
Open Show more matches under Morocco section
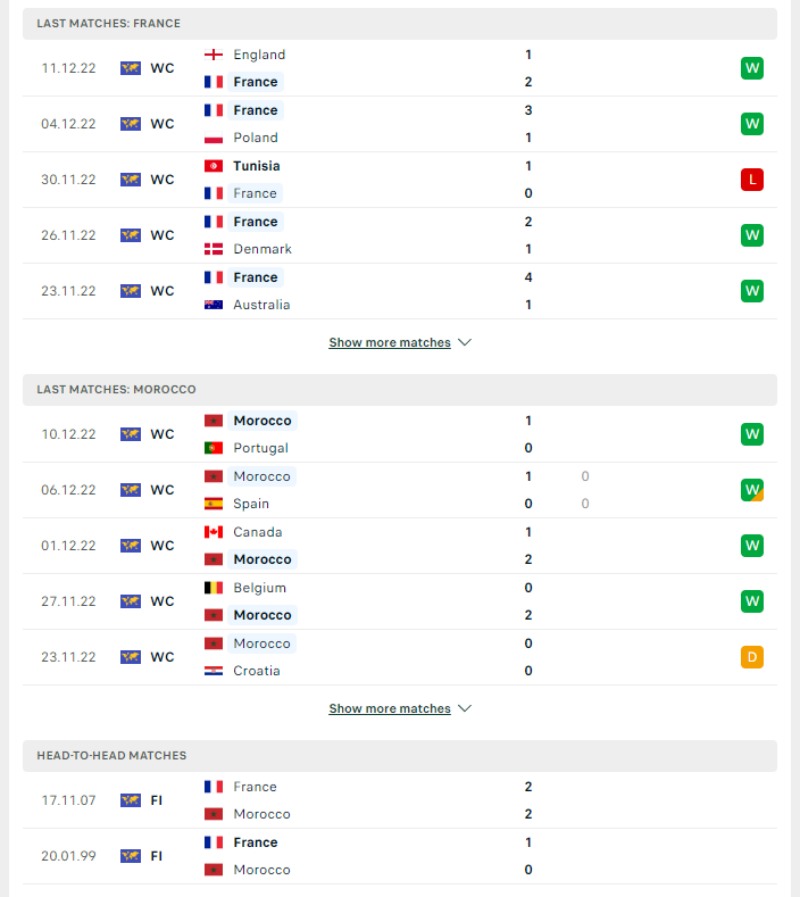point(390,708)
